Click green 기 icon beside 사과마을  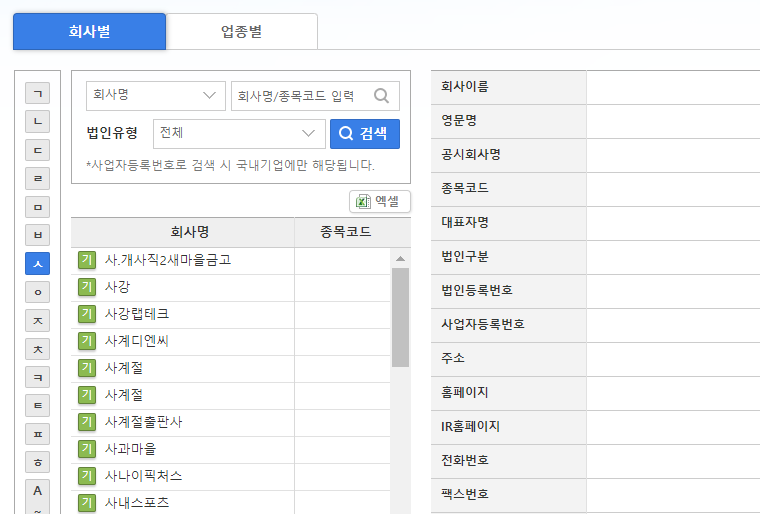(x=87, y=449)
